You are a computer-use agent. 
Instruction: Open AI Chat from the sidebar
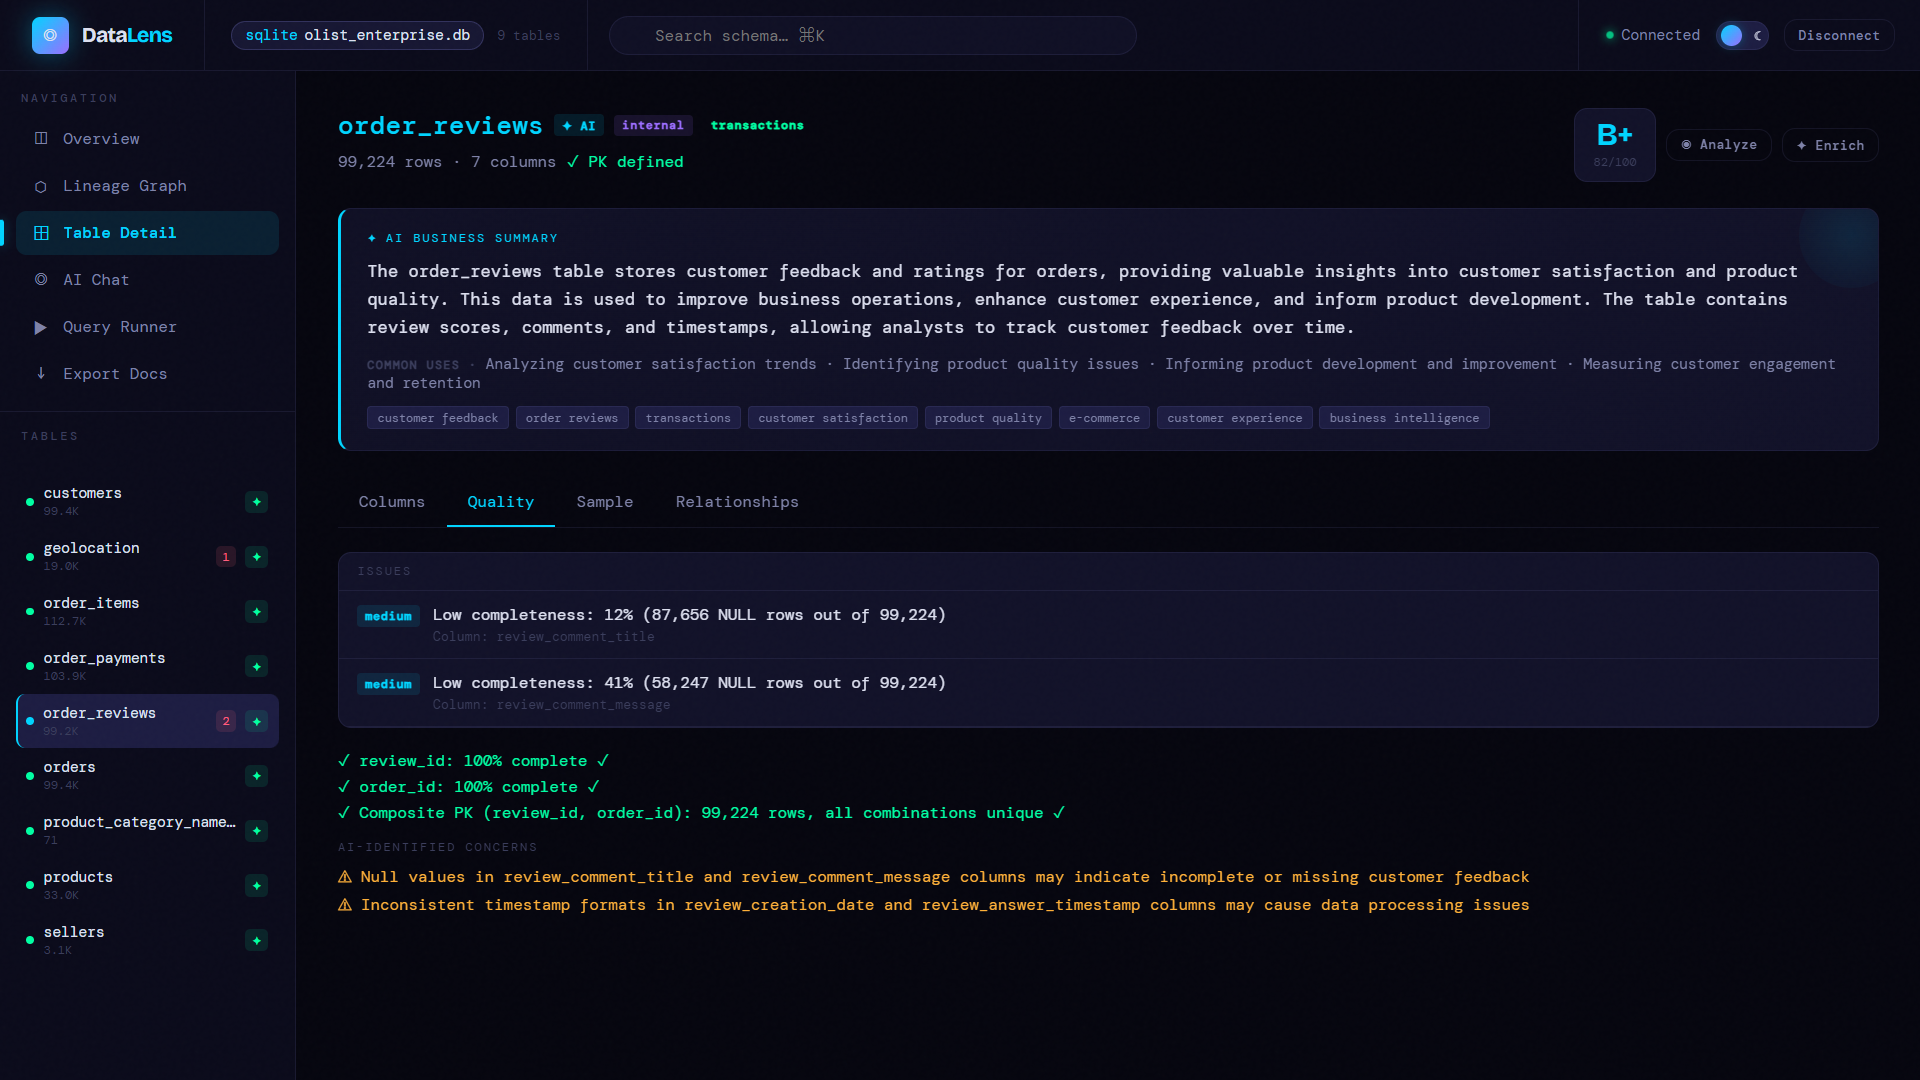click(x=147, y=280)
